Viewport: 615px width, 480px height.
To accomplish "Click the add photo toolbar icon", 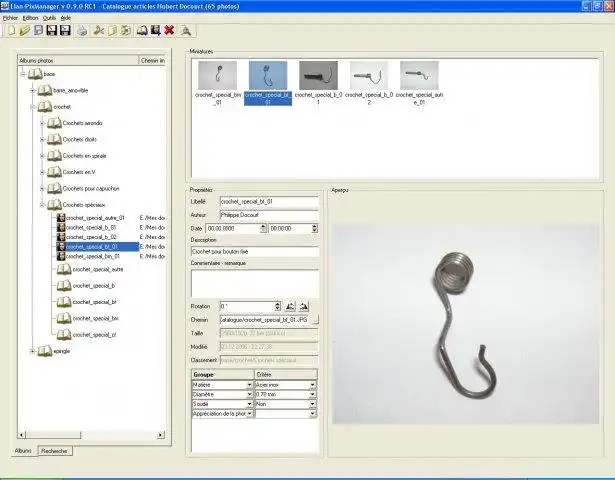I will point(156,30).
